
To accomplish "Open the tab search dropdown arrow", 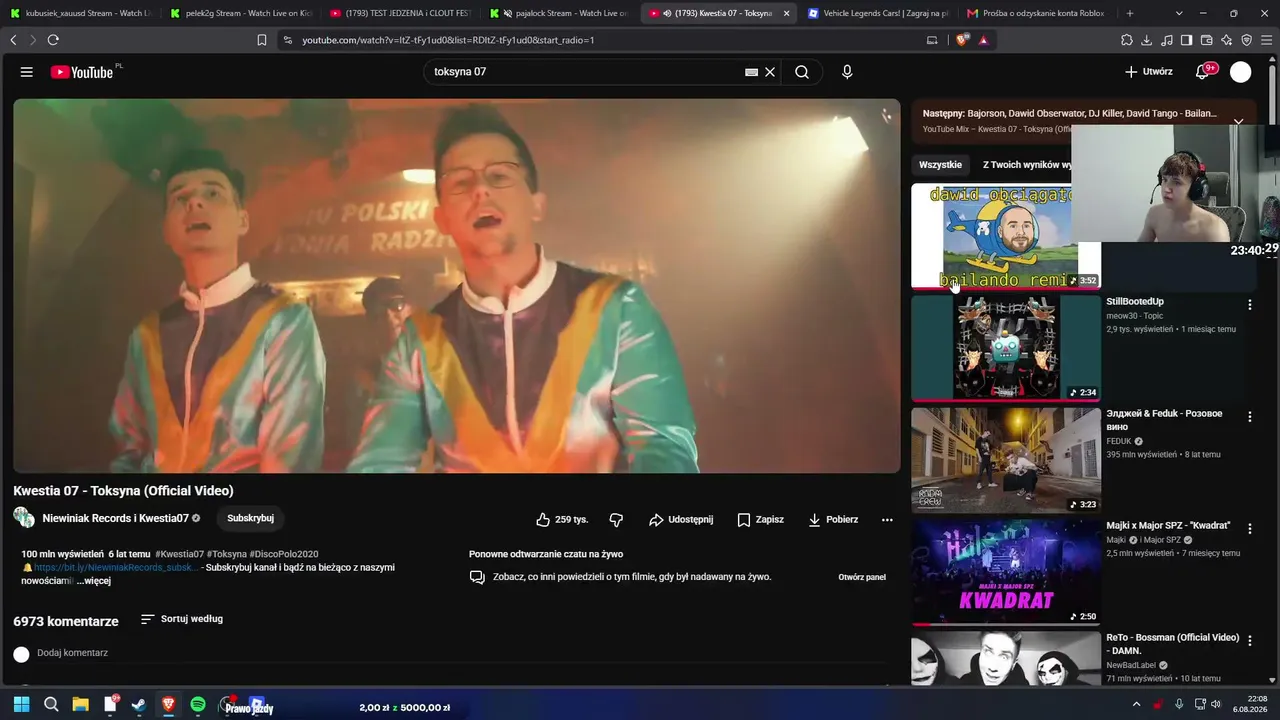I will [x=1179, y=13].
